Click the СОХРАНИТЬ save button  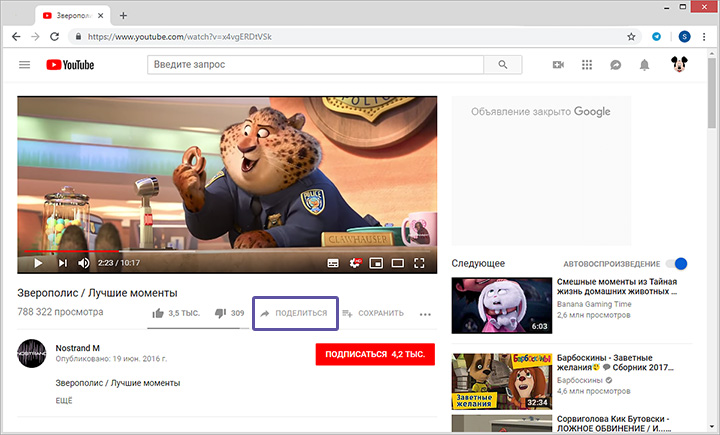point(373,313)
